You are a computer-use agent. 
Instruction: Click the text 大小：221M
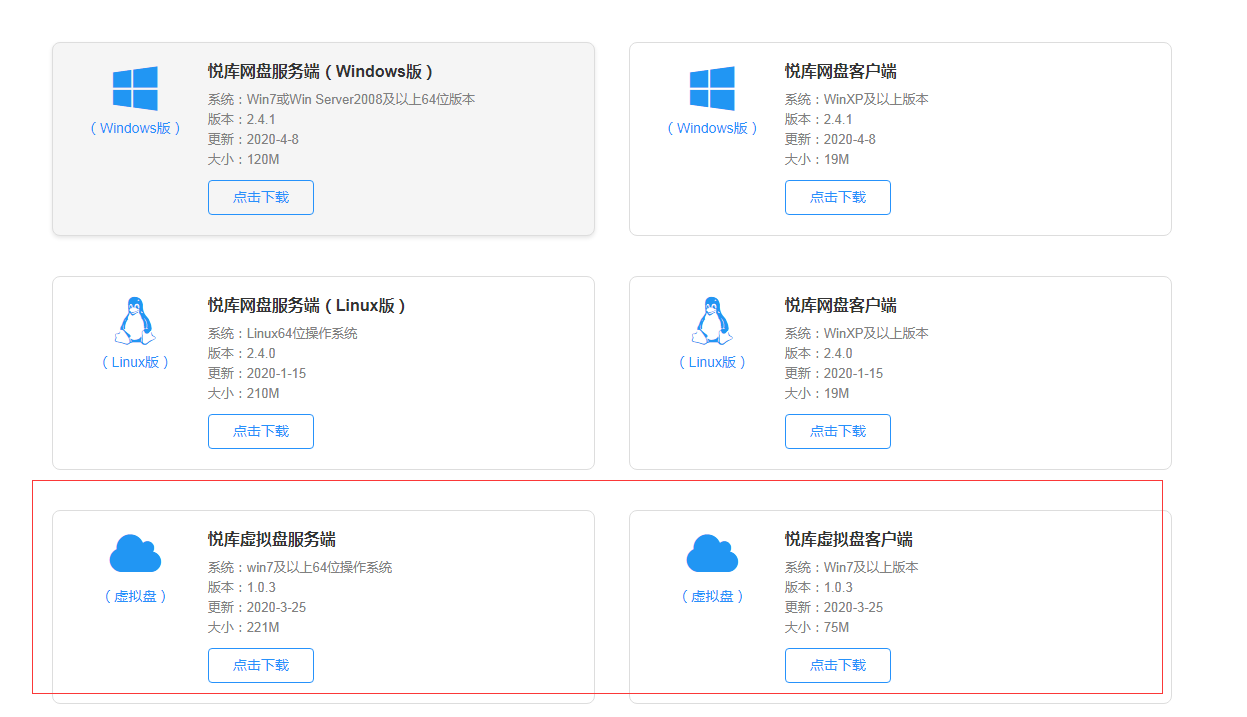tap(244, 627)
